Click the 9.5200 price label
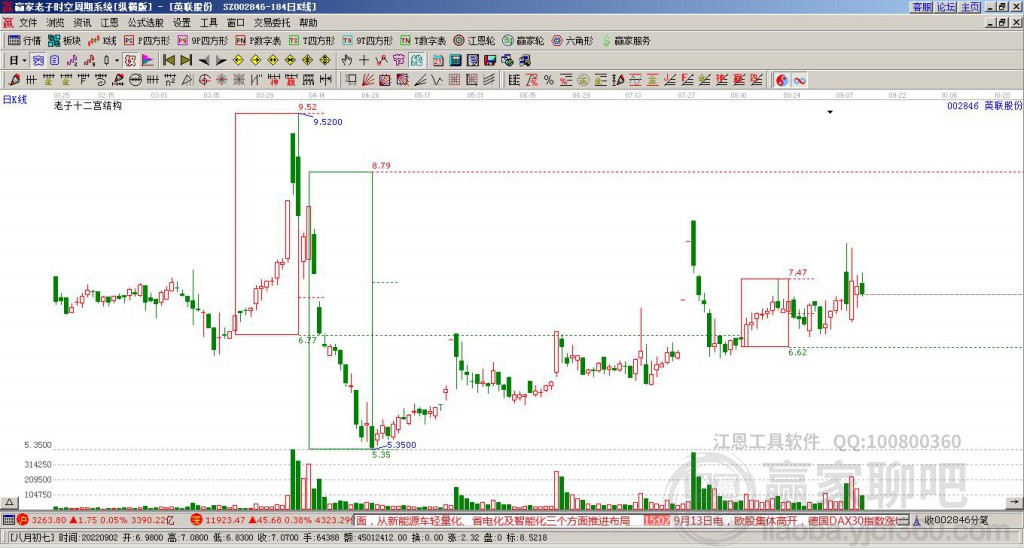Viewport: 1024px width, 548px height. coord(328,122)
